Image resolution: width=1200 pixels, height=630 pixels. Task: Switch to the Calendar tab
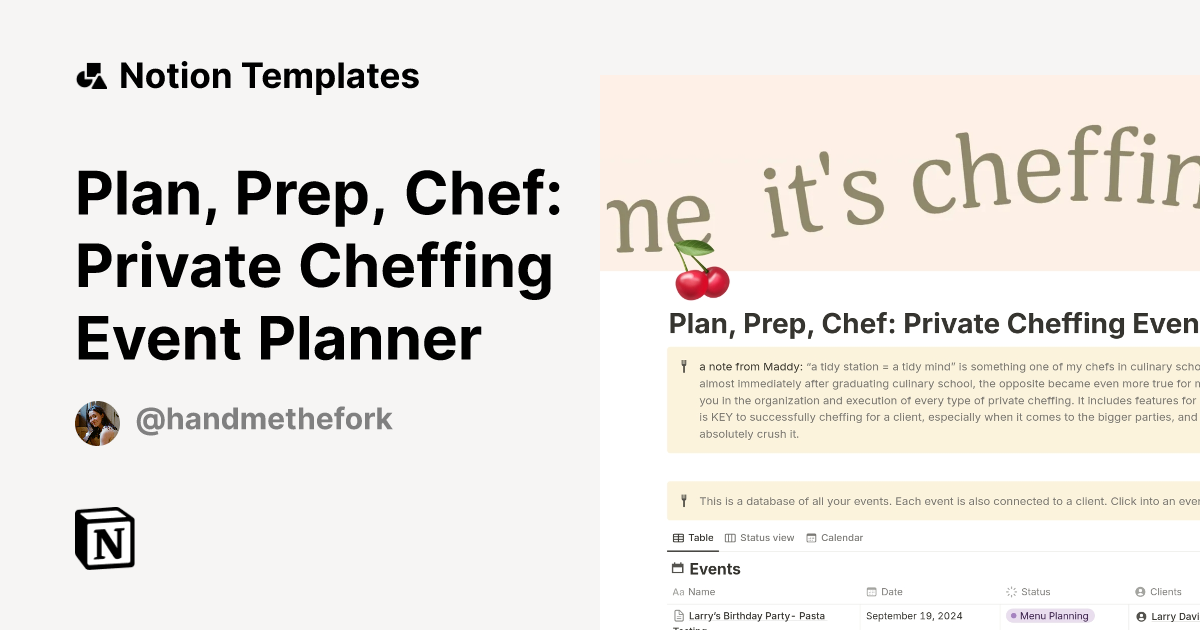841,537
